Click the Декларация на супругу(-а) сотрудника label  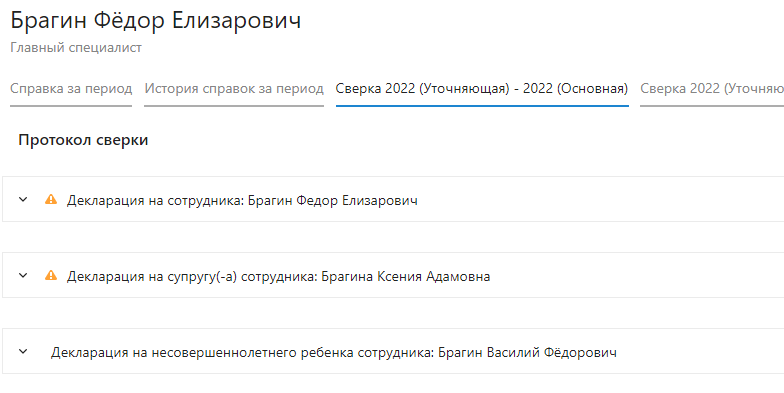click(x=192, y=276)
